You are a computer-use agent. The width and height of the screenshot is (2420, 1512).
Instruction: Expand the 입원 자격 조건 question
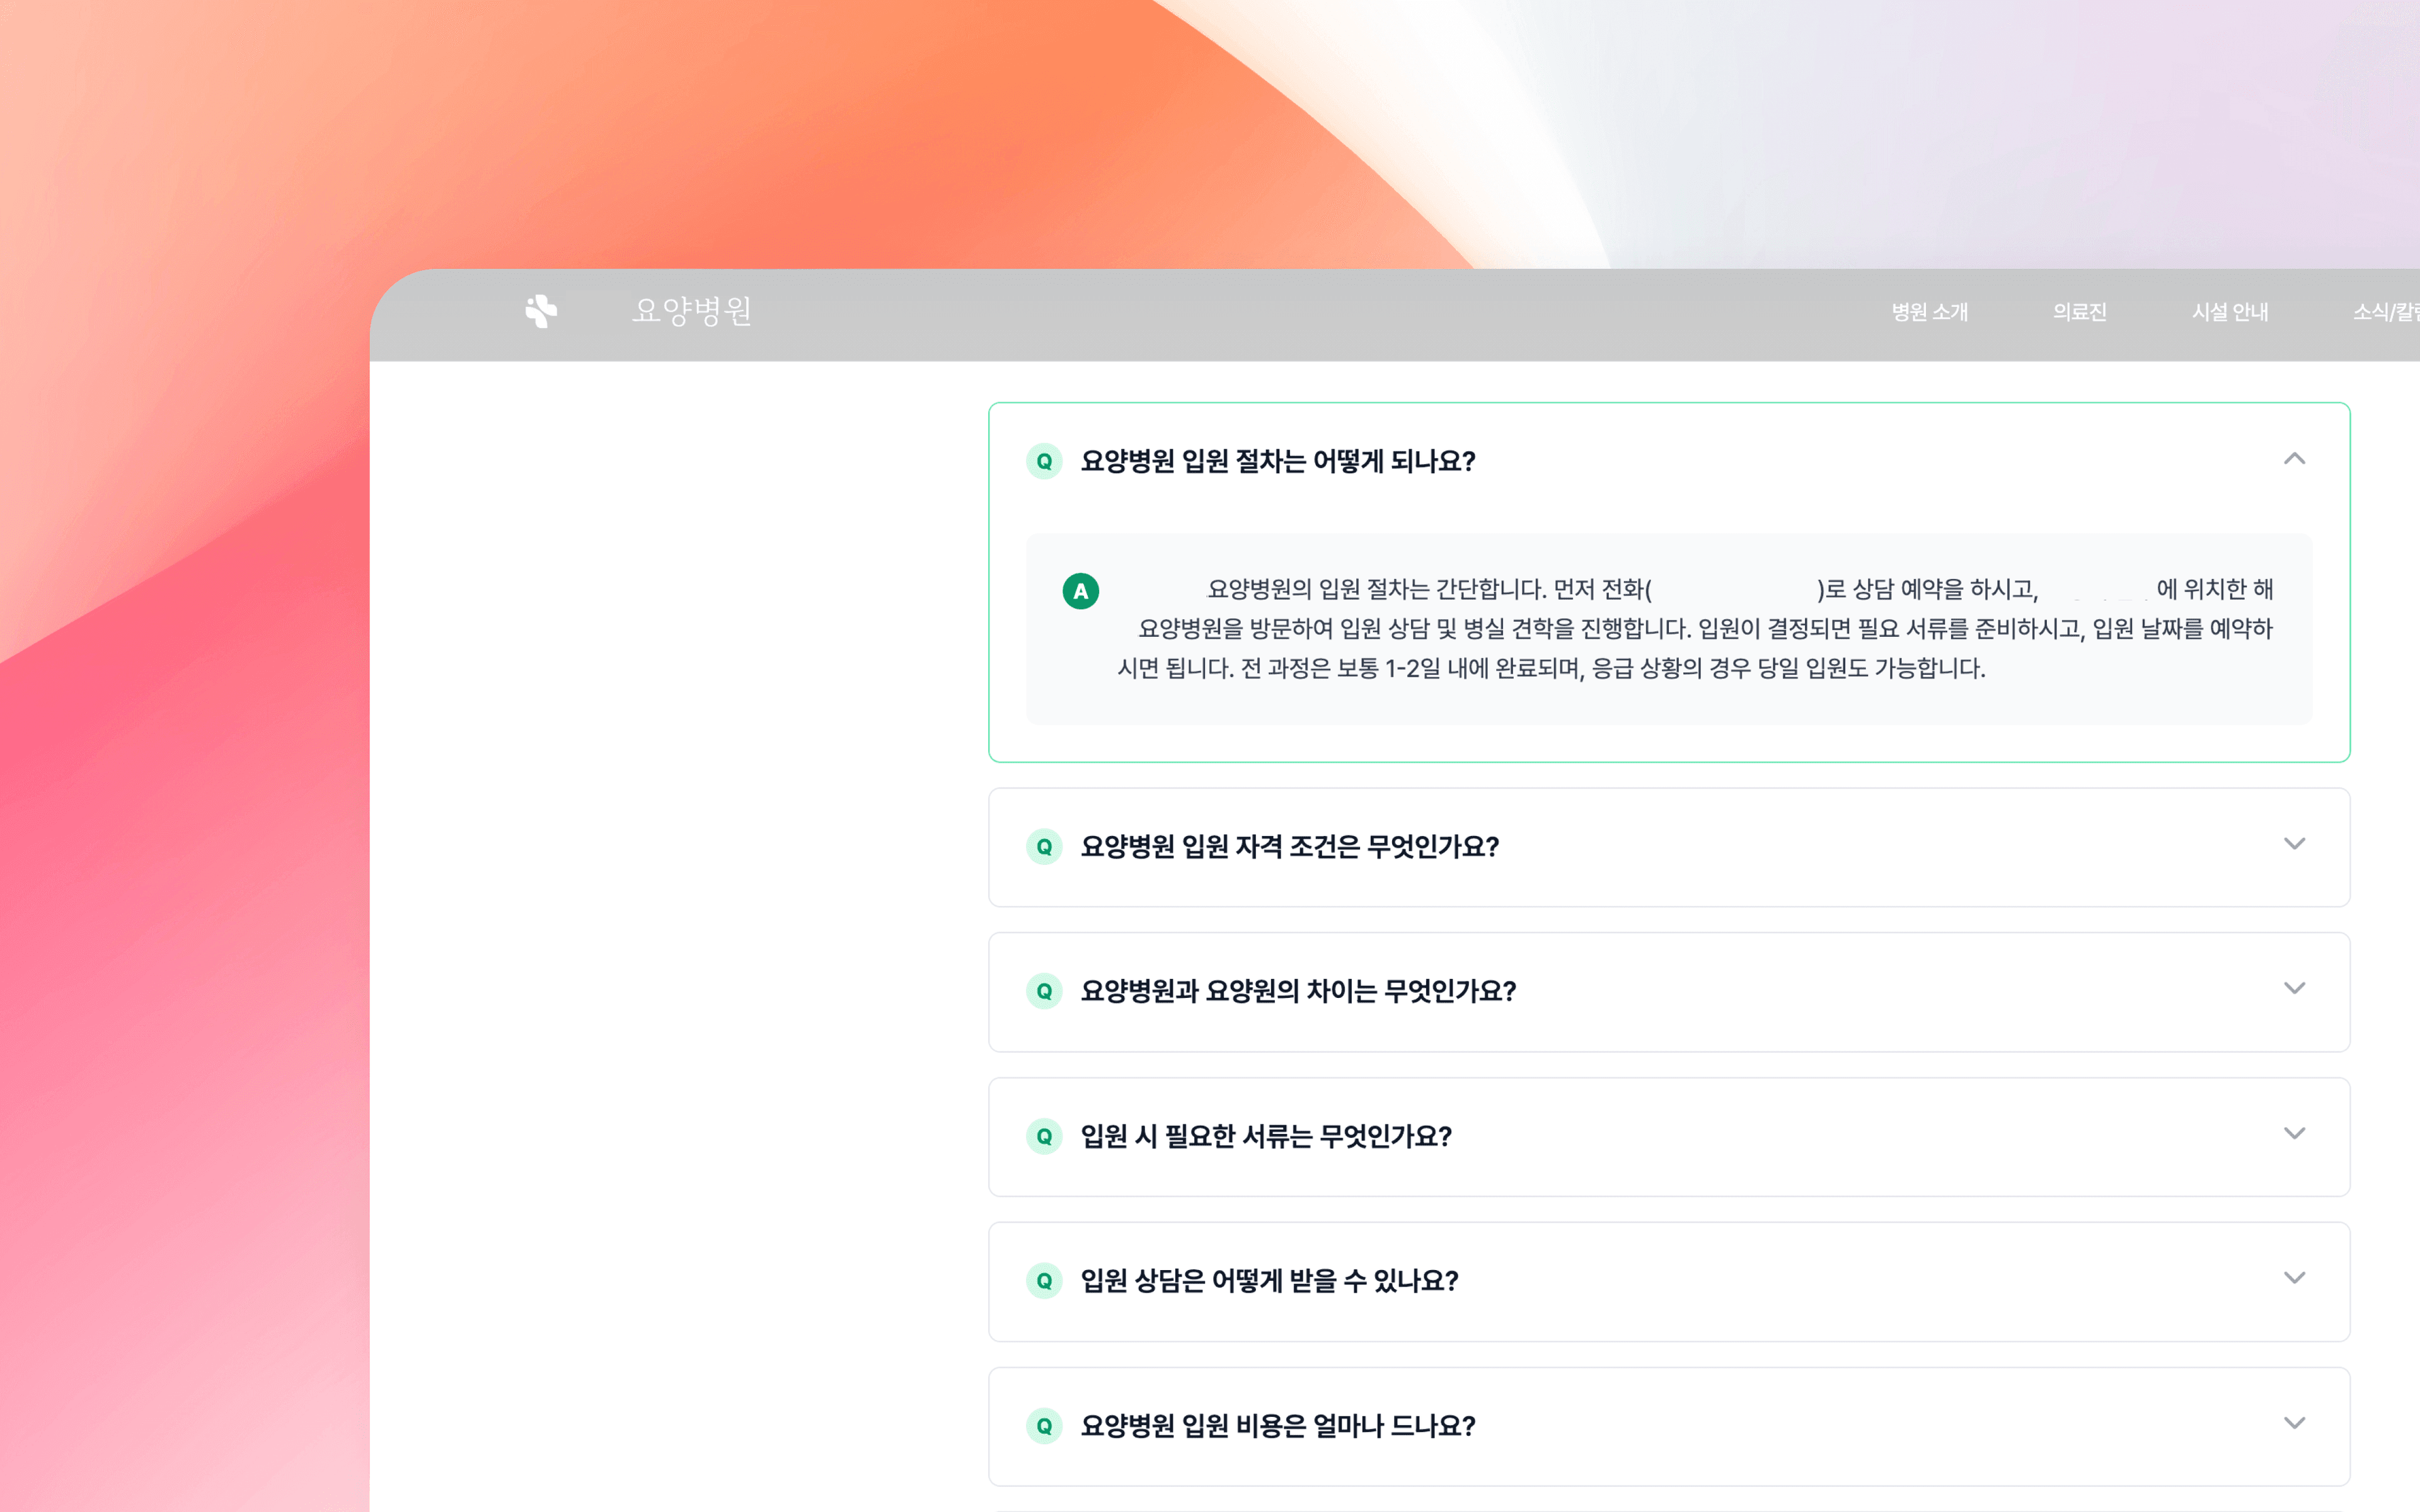[x=2296, y=845]
